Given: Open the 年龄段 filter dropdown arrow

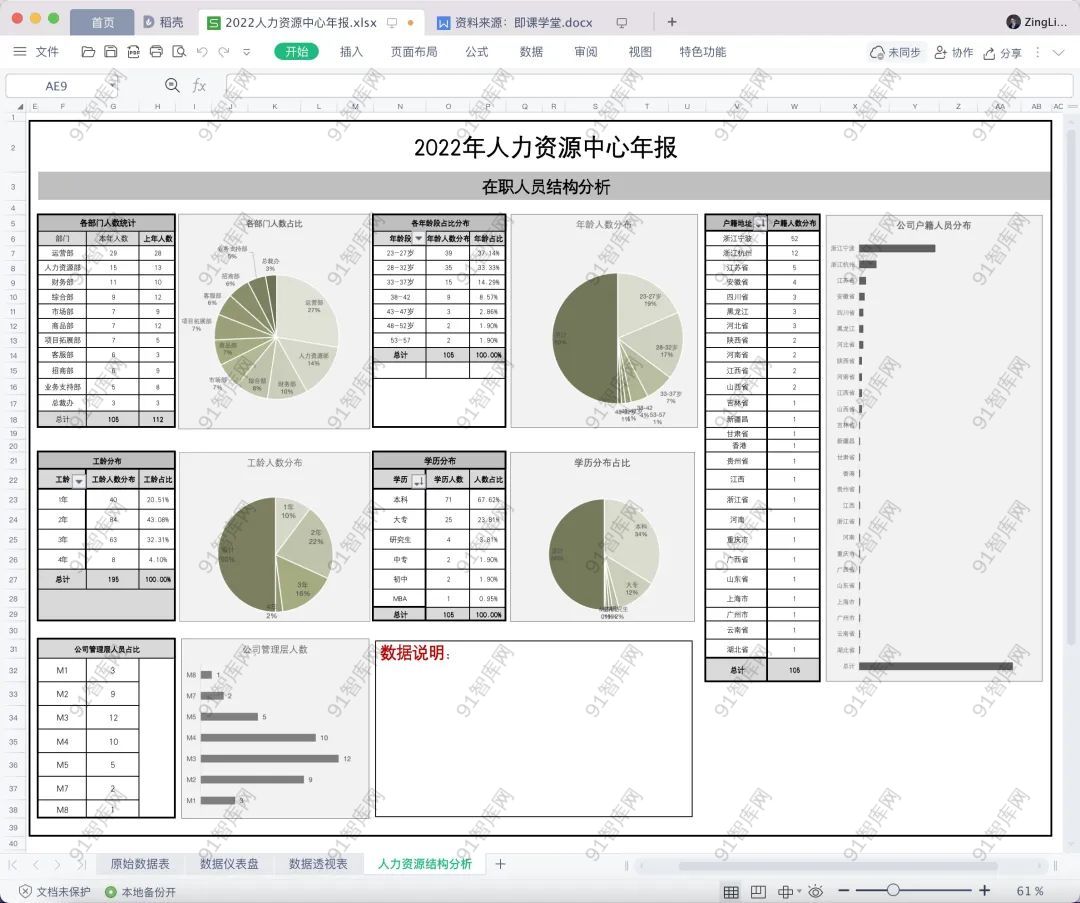Looking at the screenshot, I should (x=418, y=238).
